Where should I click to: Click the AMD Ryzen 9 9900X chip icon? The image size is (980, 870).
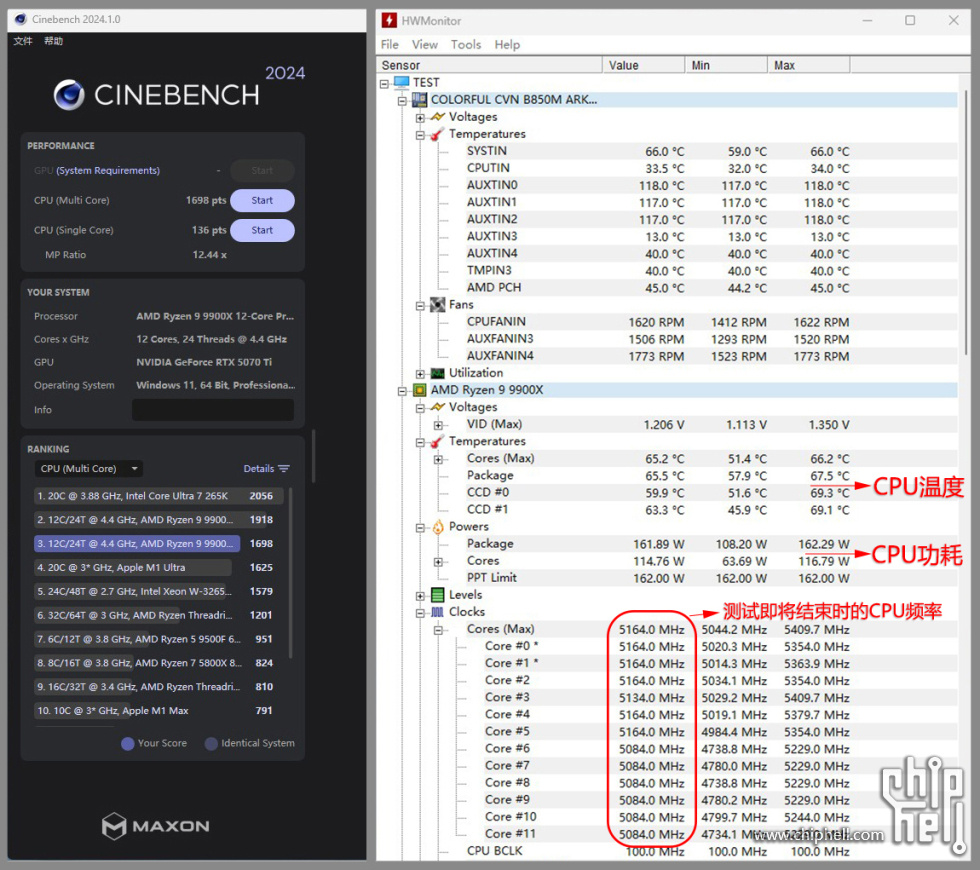(x=420, y=390)
